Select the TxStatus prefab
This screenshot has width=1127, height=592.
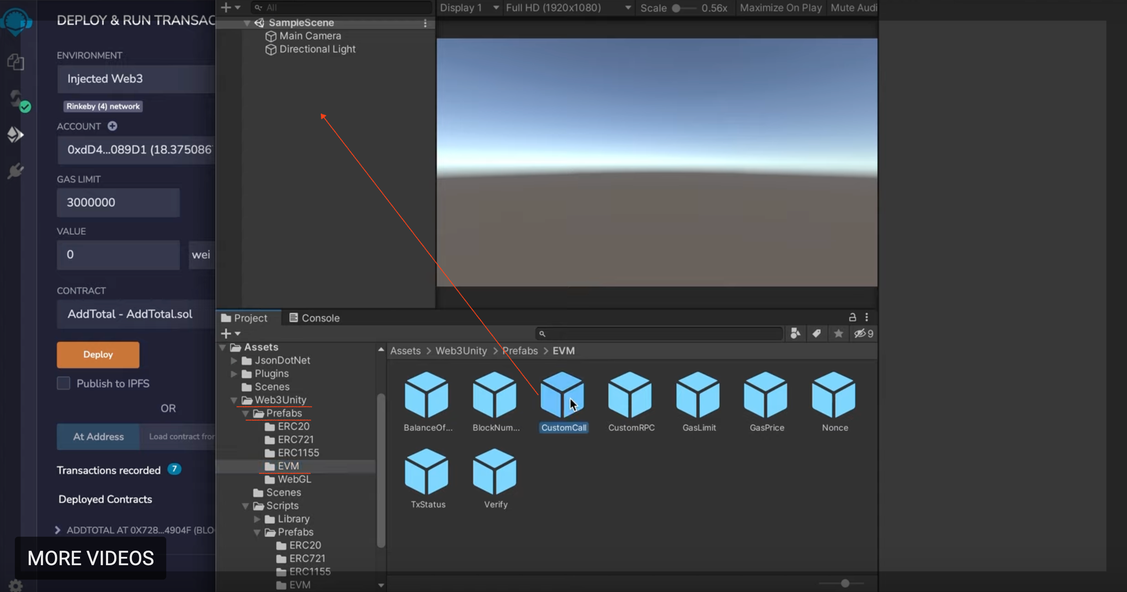[x=427, y=478]
